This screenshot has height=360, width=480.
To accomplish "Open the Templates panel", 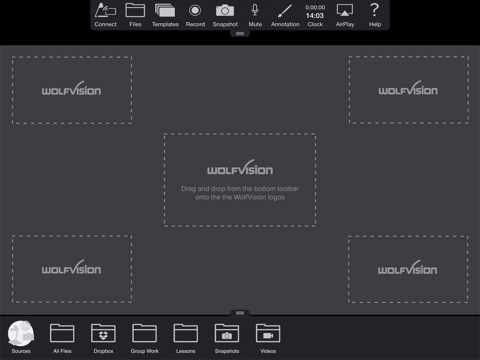I will pyautogui.click(x=165, y=15).
